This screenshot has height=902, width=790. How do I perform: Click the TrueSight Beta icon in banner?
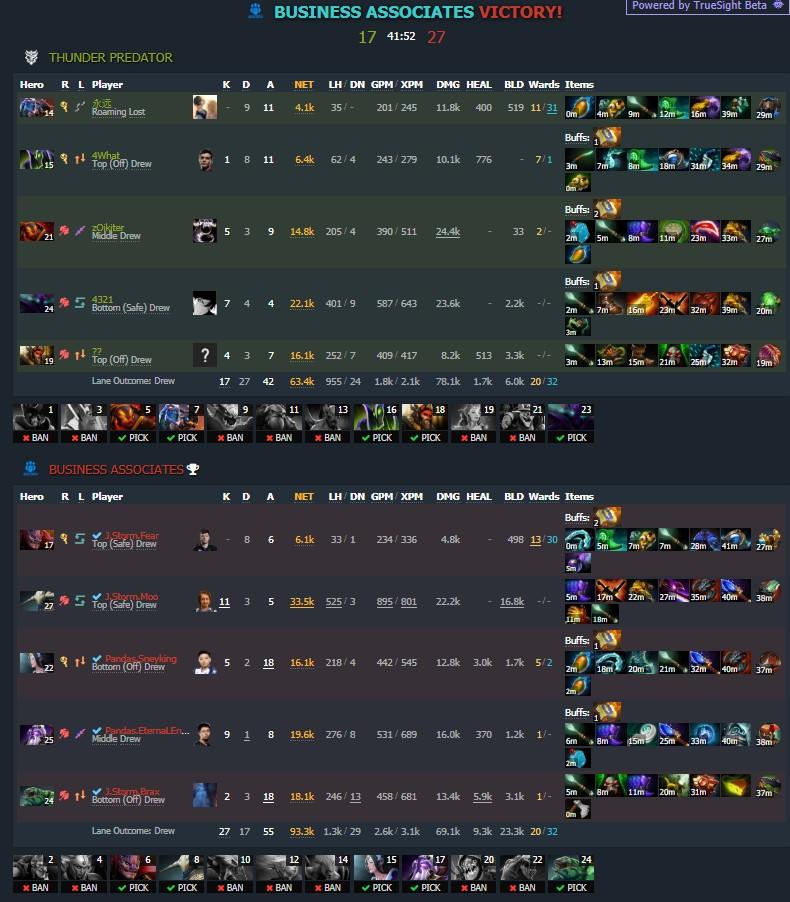[x=777, y=5]
